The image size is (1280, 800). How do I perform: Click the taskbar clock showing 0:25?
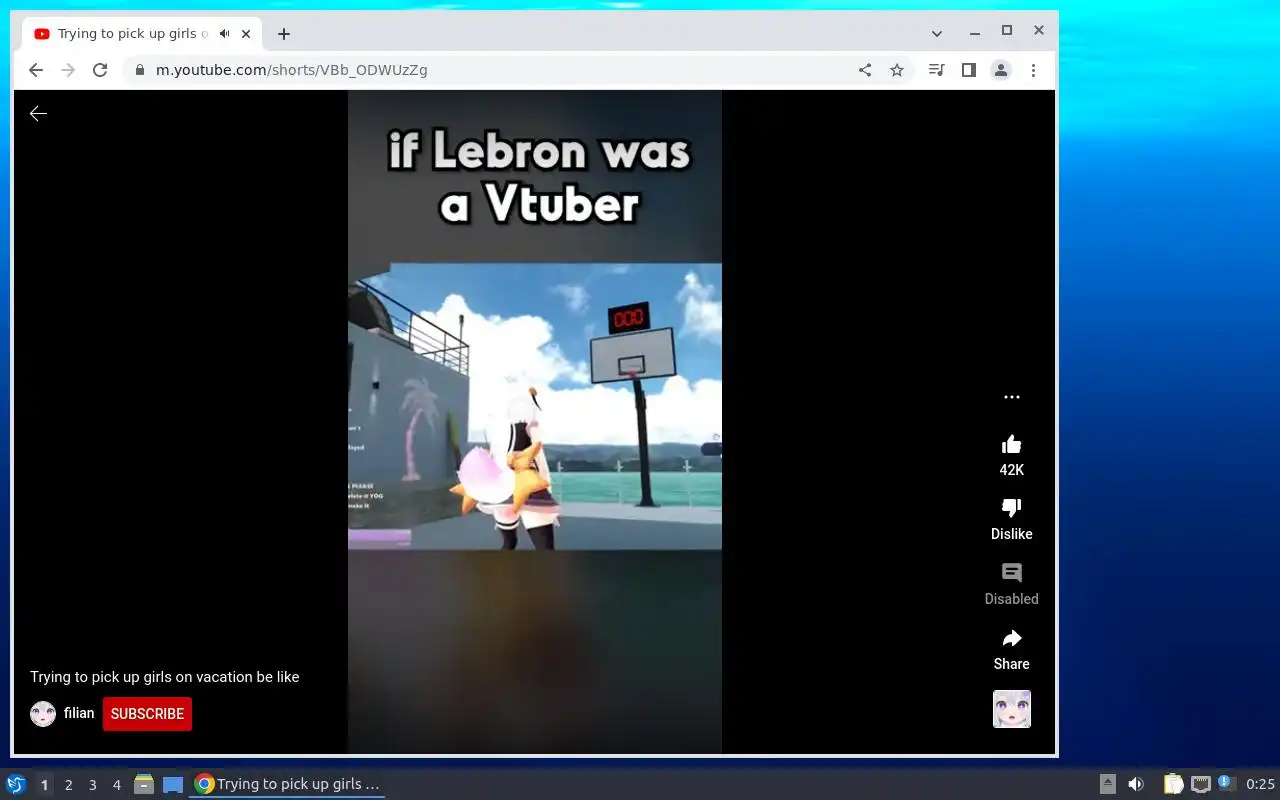(x=1260, y=785)
